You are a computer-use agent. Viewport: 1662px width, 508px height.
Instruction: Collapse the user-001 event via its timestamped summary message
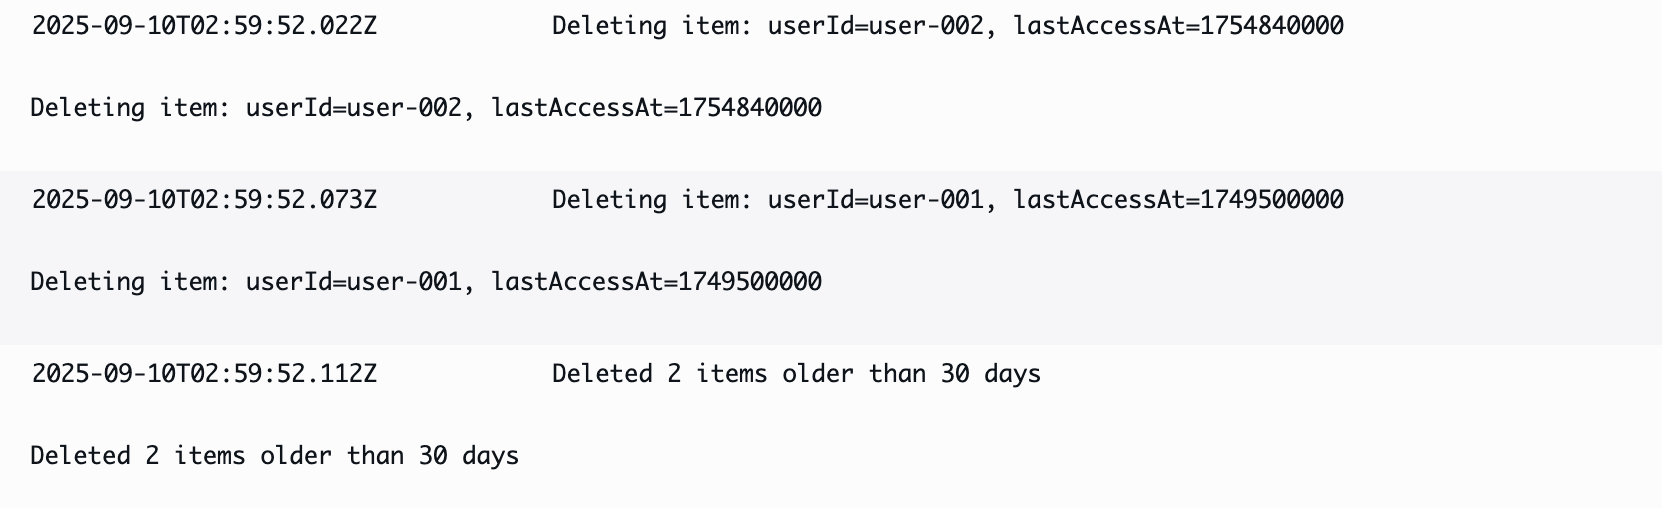point(948,200)
